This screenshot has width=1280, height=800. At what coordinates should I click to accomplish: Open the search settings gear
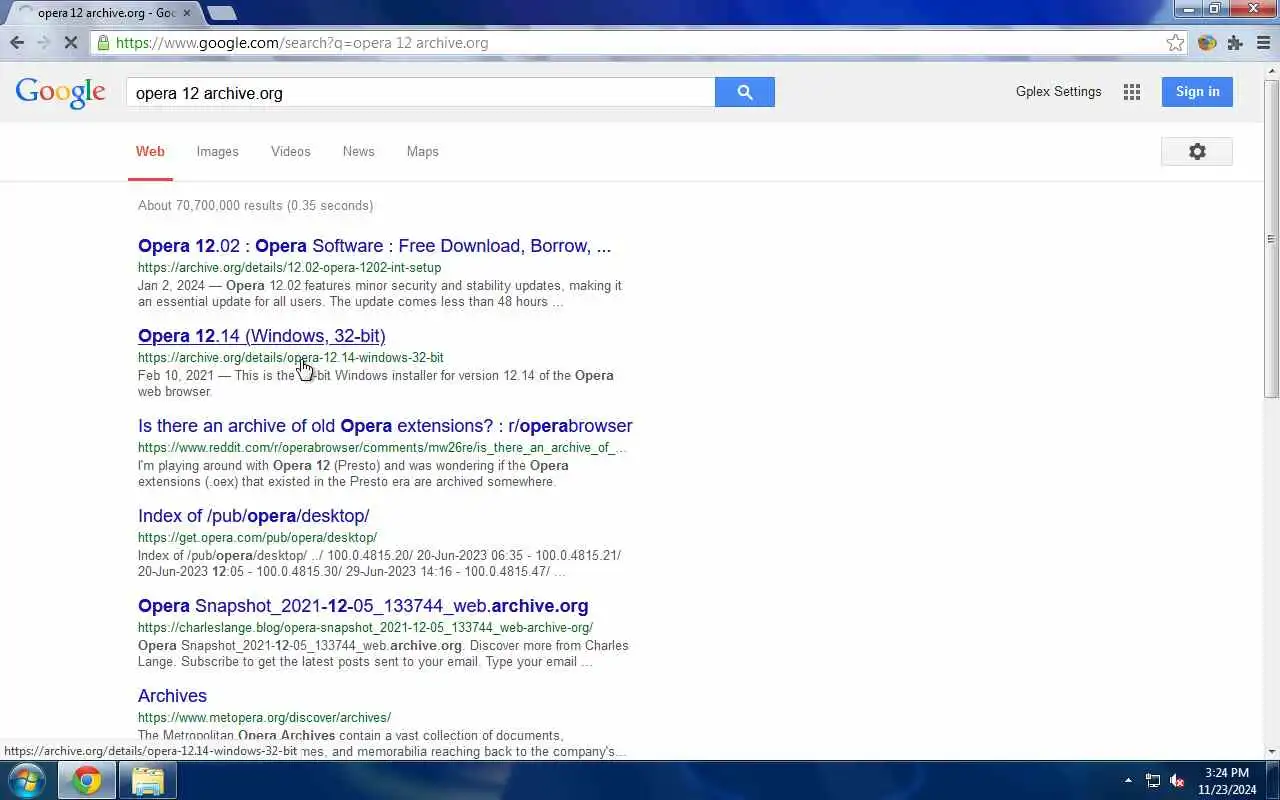click(x=1197, y=151)
